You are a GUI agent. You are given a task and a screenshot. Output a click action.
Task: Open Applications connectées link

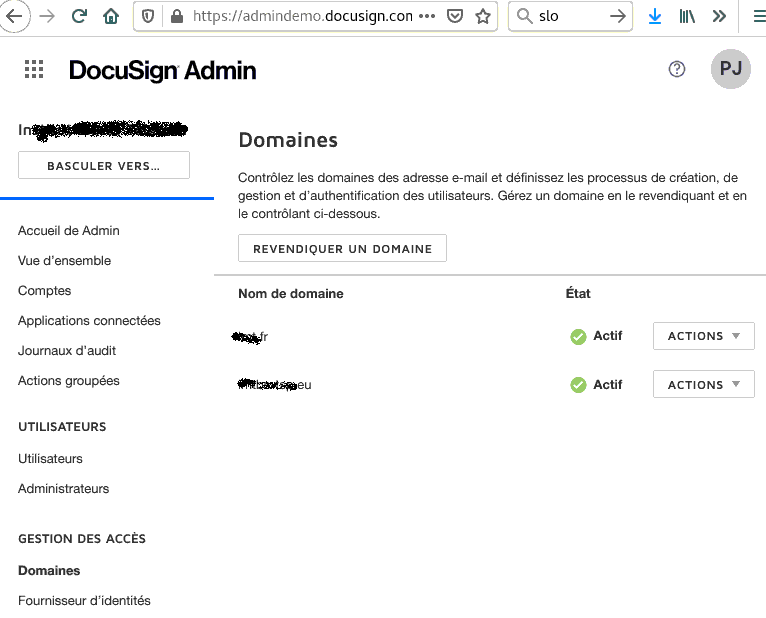click(89, 321)
